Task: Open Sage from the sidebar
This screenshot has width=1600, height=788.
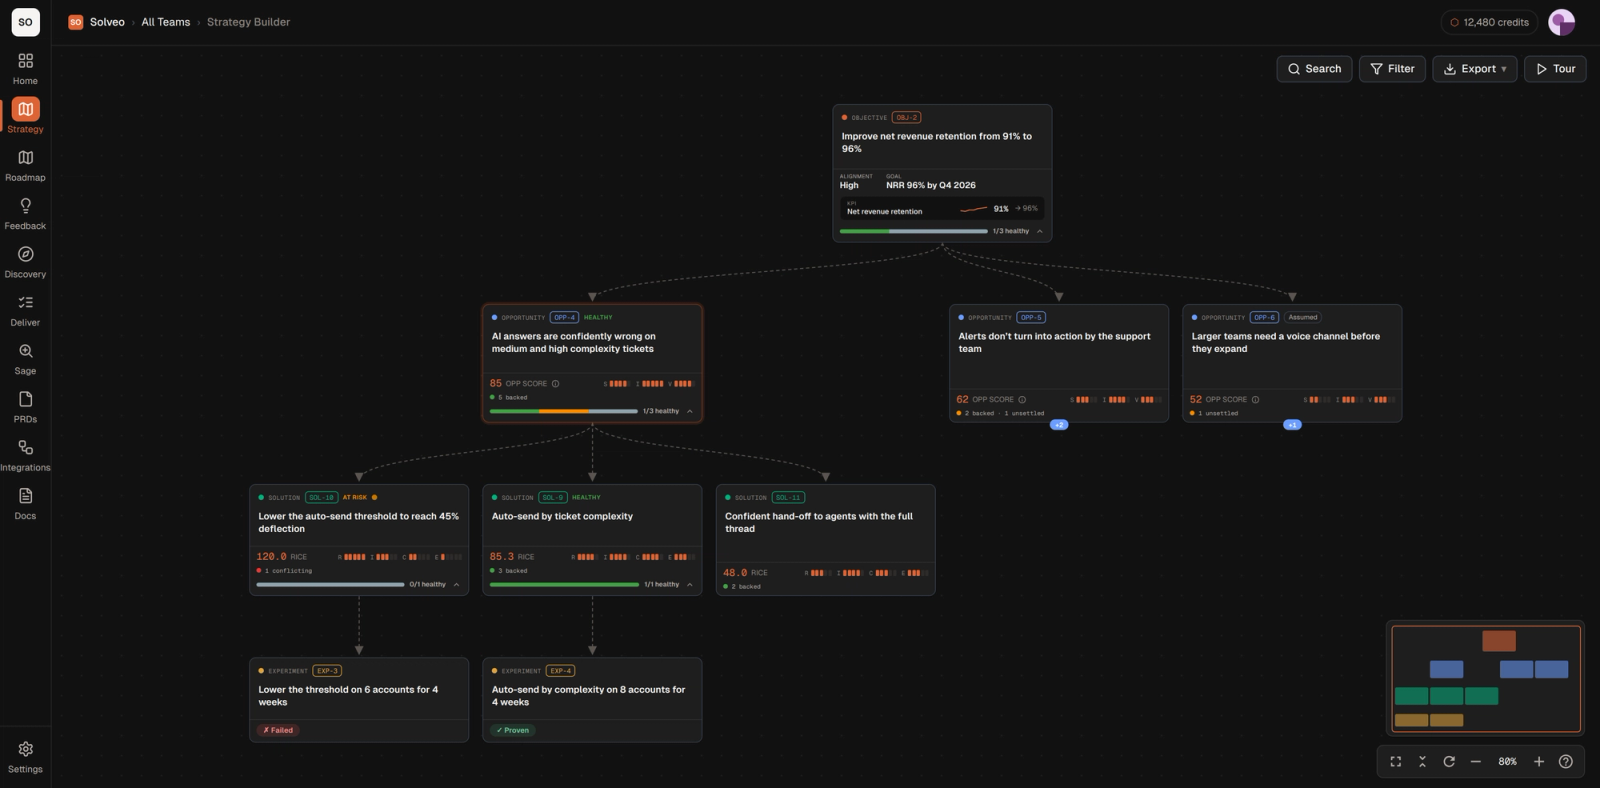Action: click(25, 359)
